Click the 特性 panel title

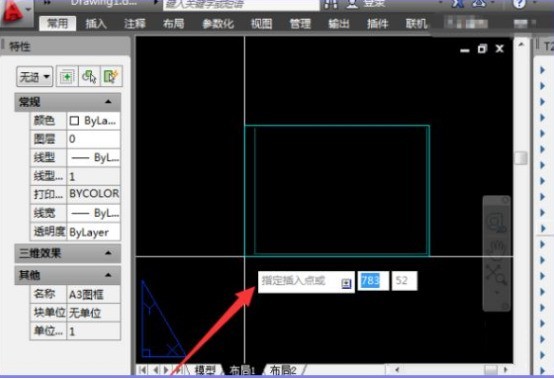(20, 46)
